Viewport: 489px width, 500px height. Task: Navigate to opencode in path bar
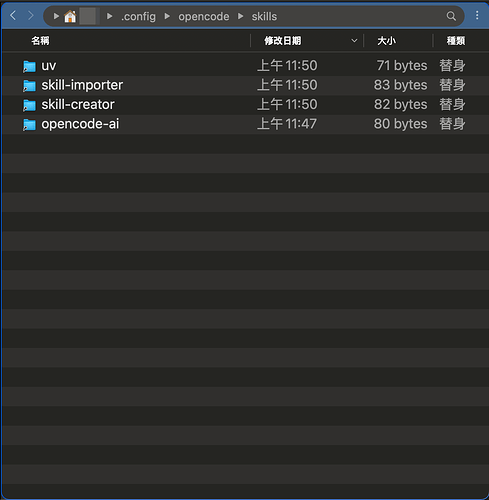[x=204, y=17]
